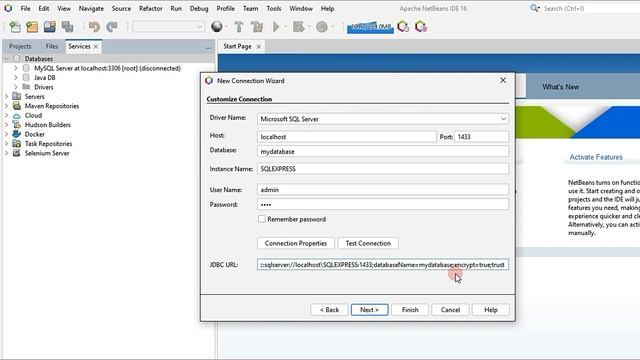
Task: Click the Clean and Build icon
Action: pos(257,27)
